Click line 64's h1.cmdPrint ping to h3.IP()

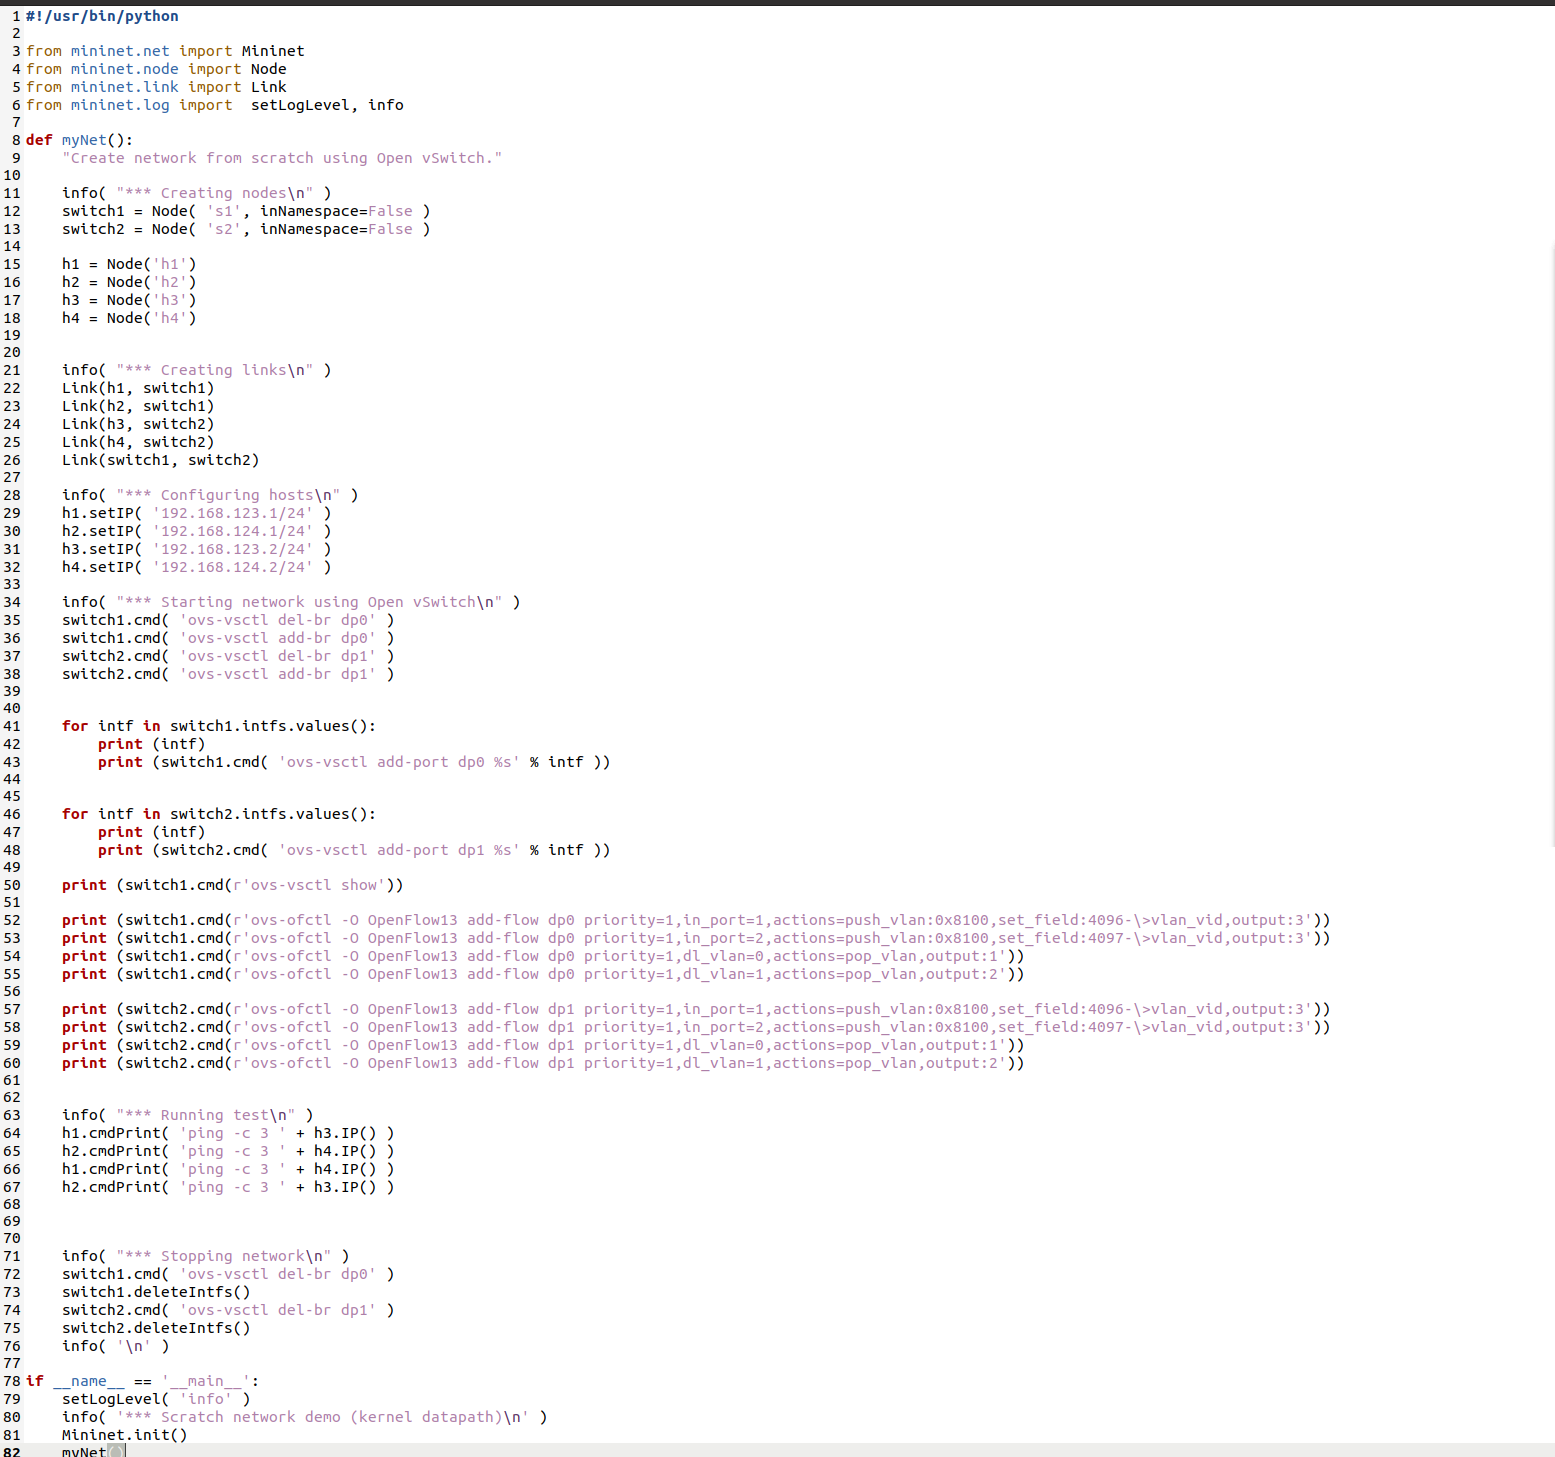click(228, 1133)
